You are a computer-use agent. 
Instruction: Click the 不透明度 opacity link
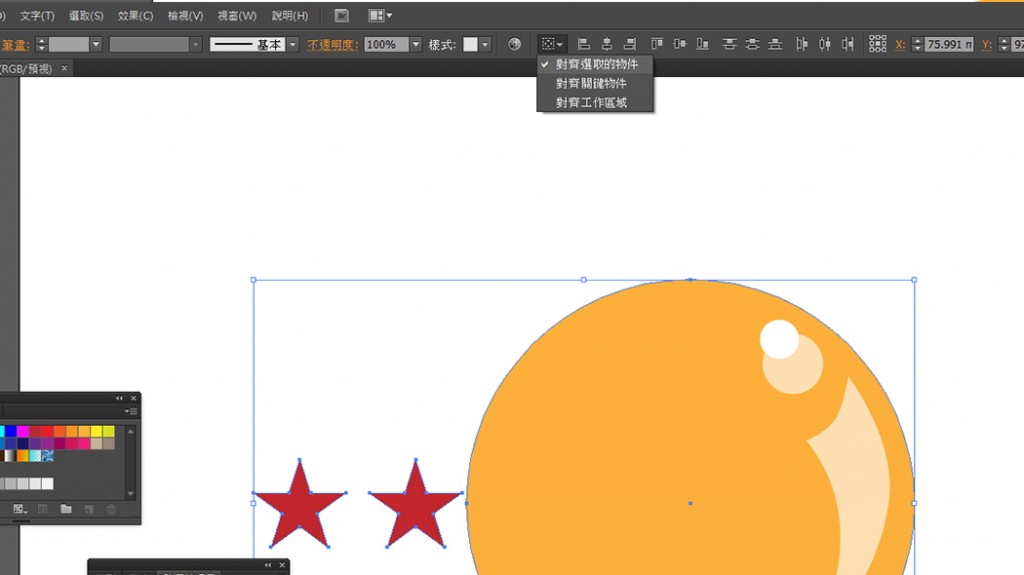332,44
